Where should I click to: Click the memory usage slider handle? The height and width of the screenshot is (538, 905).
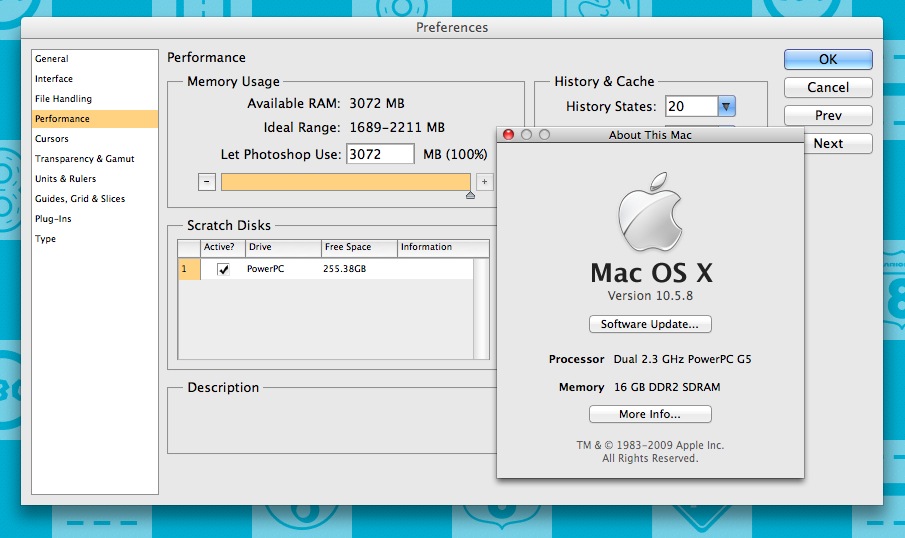pos(470,195)
